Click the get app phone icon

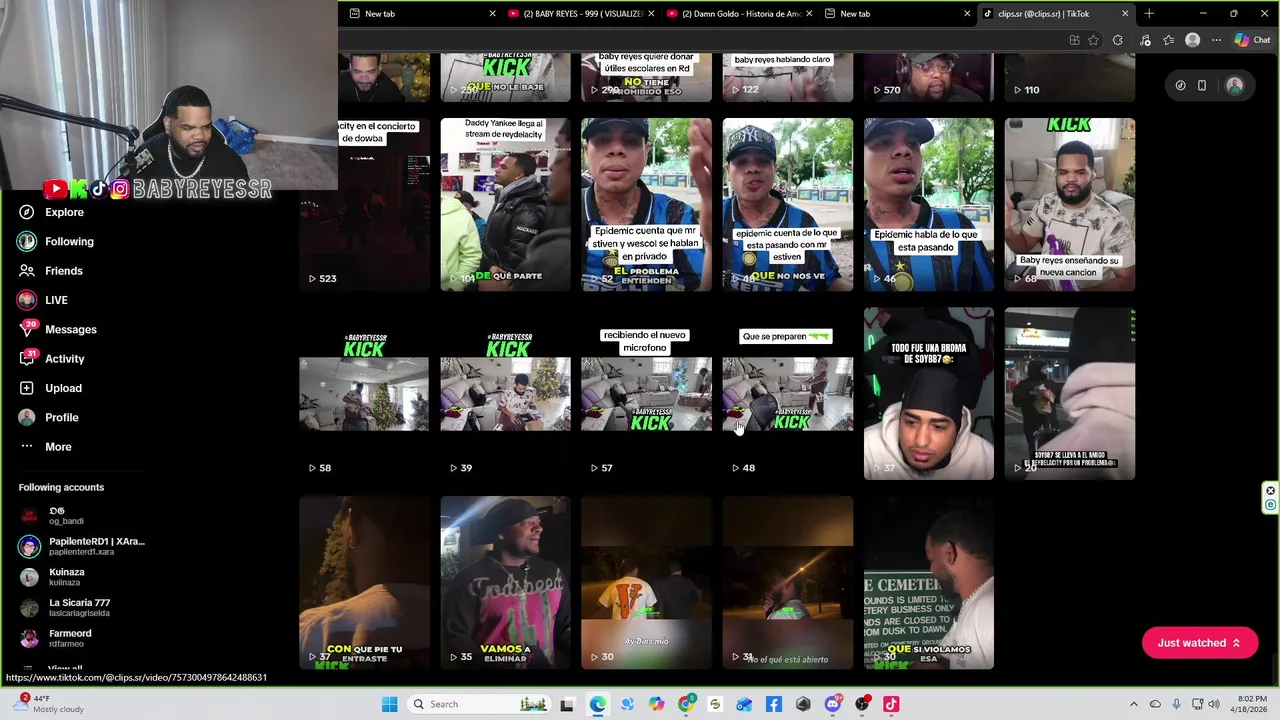tap(1202, 86)
